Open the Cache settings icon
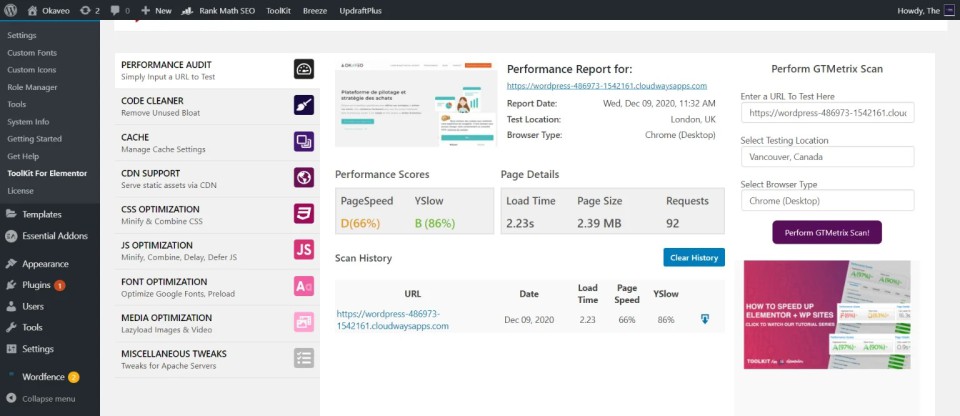Screen dimensions: 960x416 [x=304, y=141]
